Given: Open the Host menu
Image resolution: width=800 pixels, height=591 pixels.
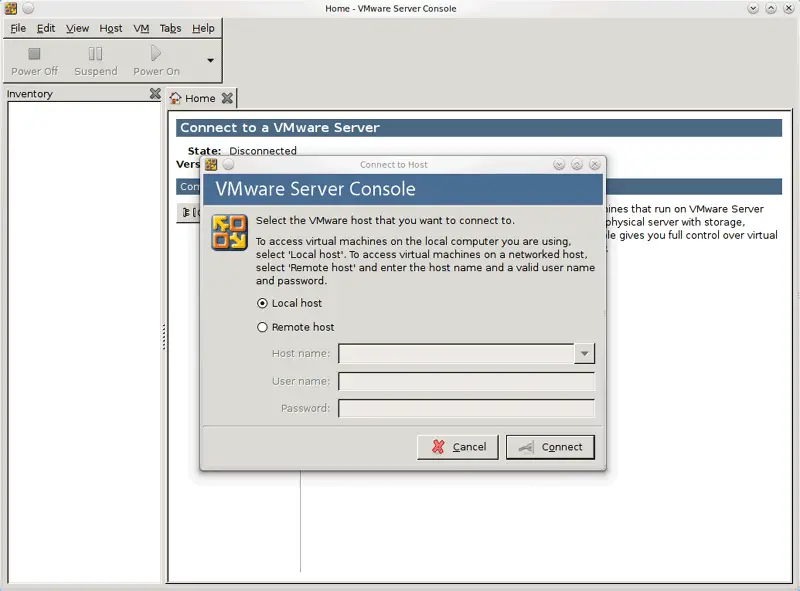Looking at the screenshot, I should [111, 28].
